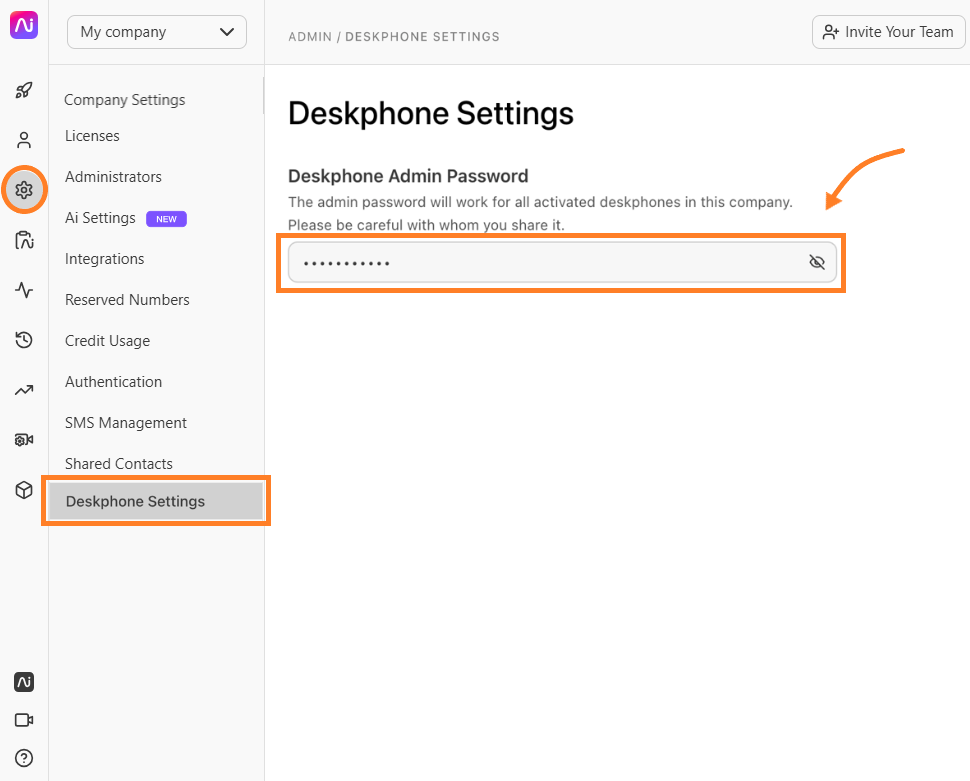Select Deskphone Settings menu item
The width and height of the screenshot is (970, 781).
156,501
